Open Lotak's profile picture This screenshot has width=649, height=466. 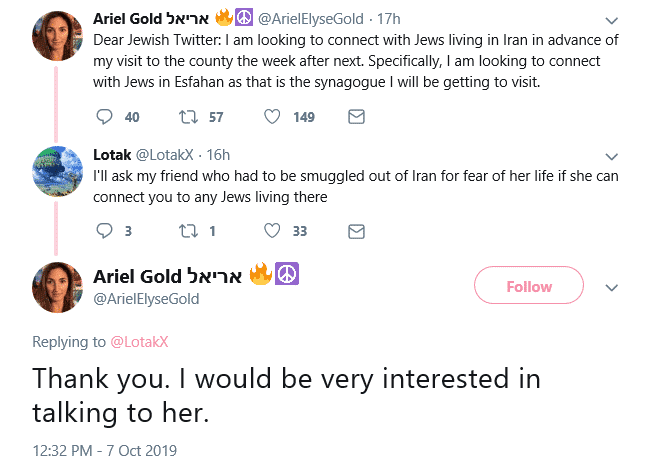coord(57,173)
